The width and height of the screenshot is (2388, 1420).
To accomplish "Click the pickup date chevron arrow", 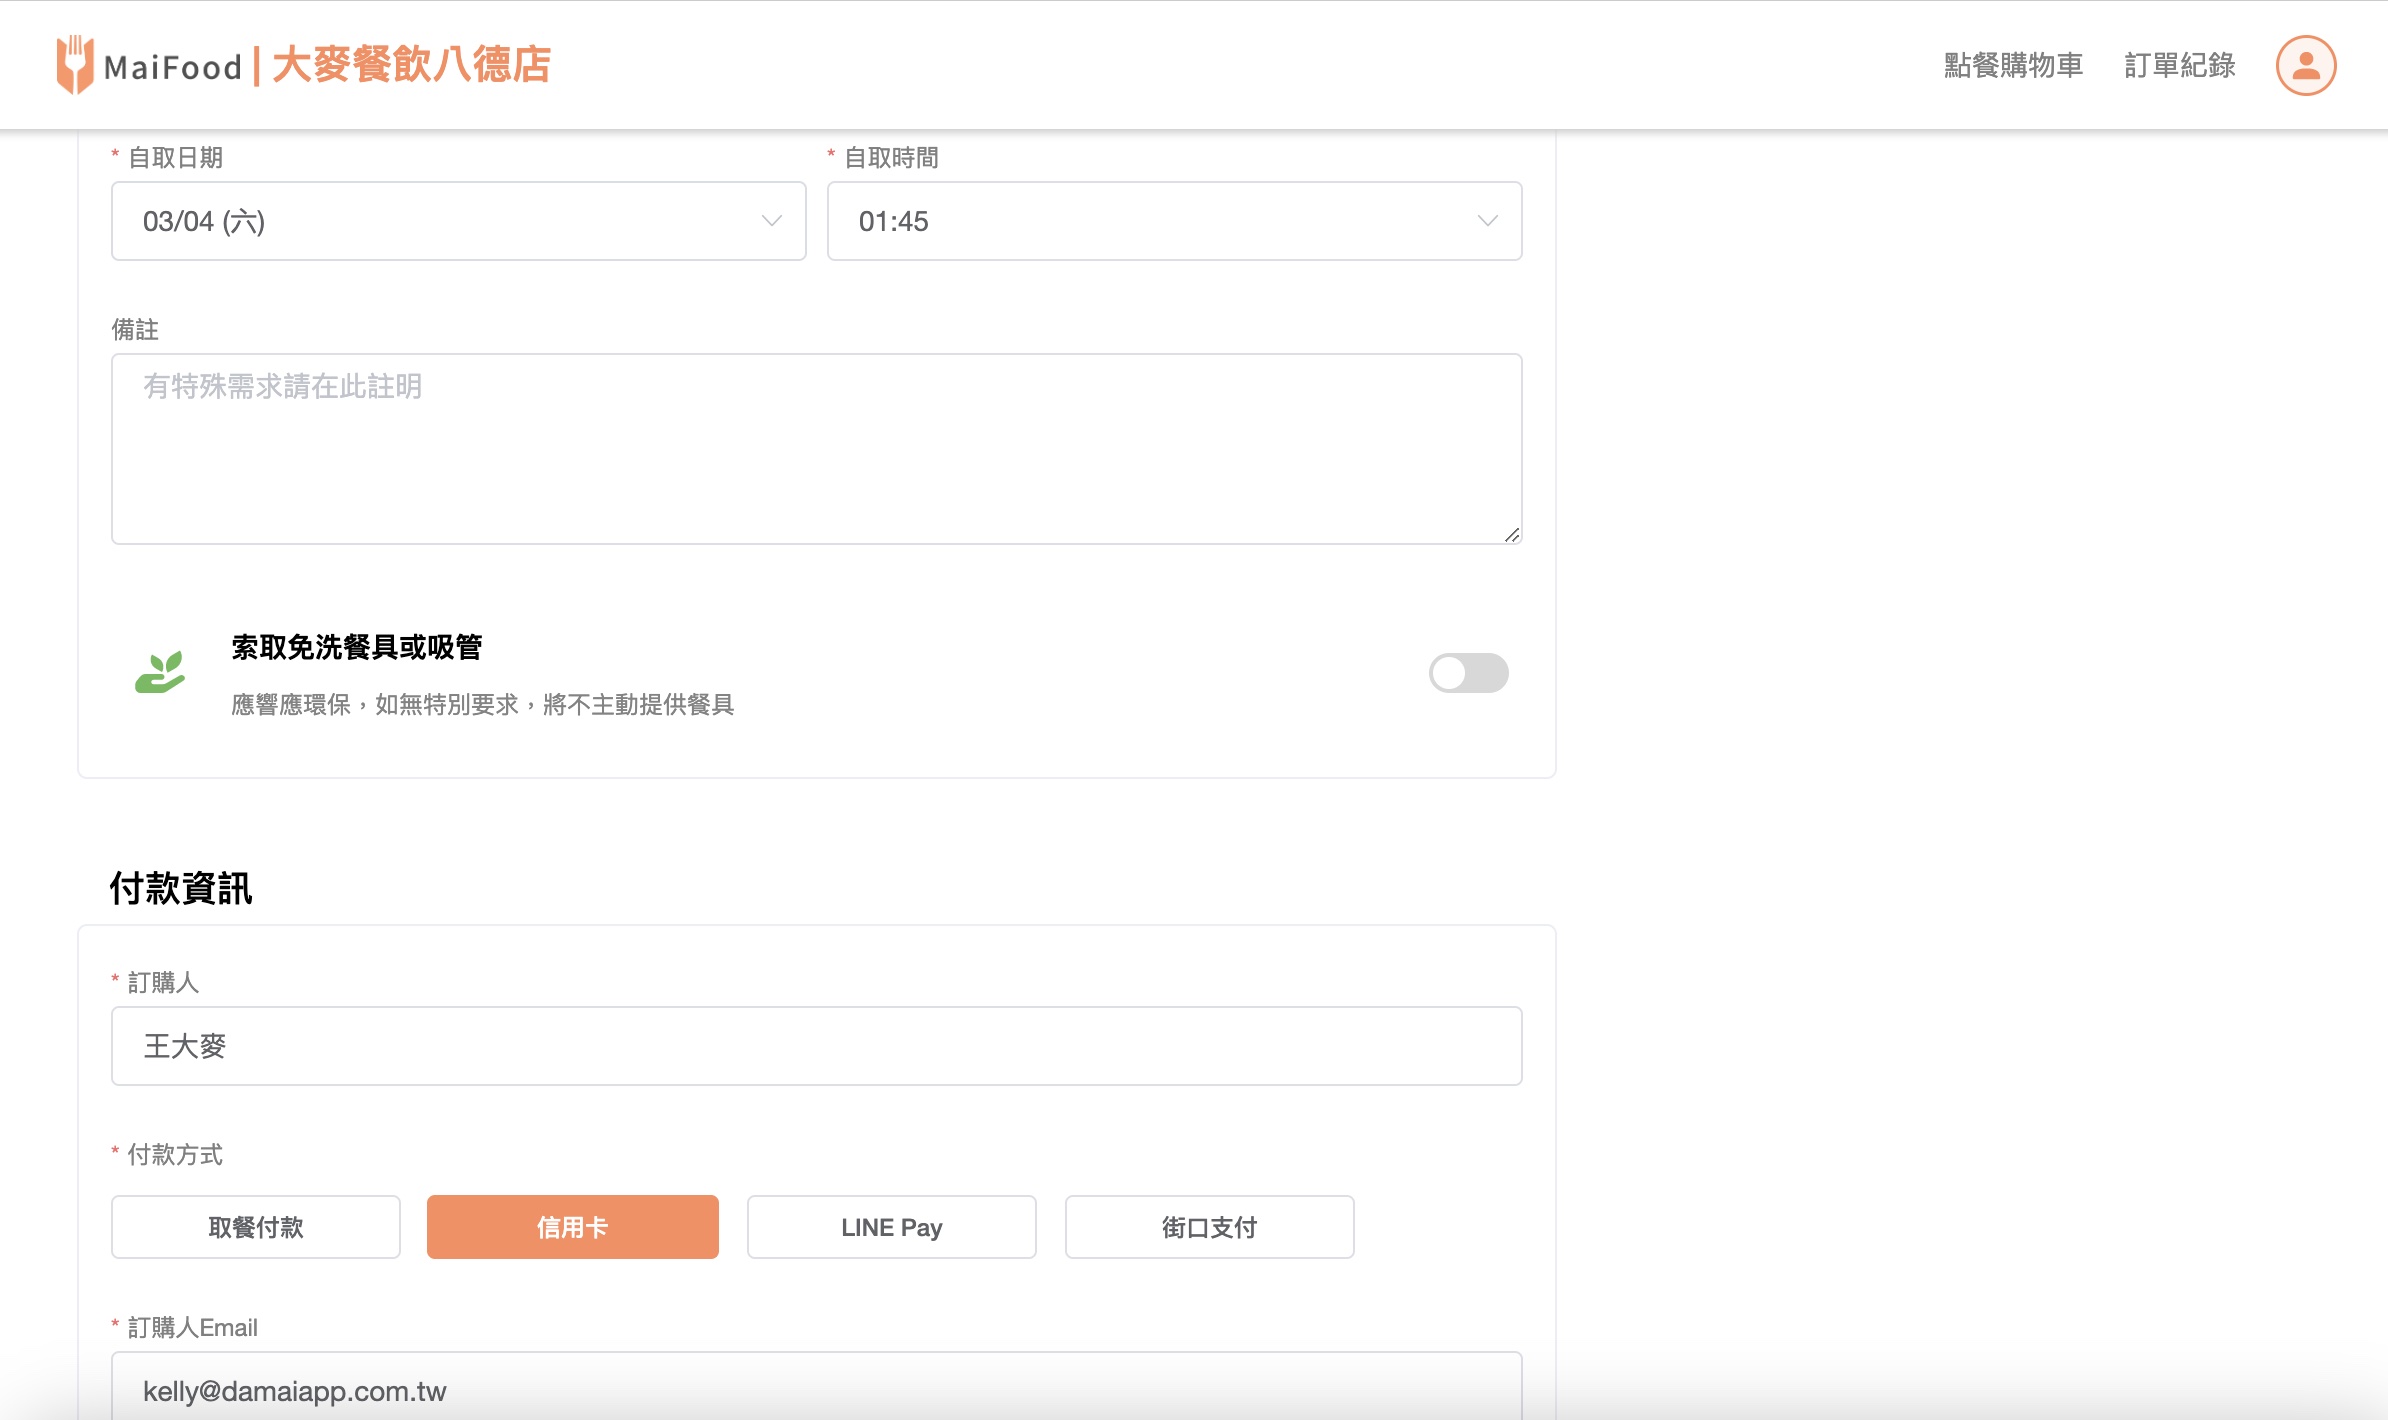I will click(771, 221).
